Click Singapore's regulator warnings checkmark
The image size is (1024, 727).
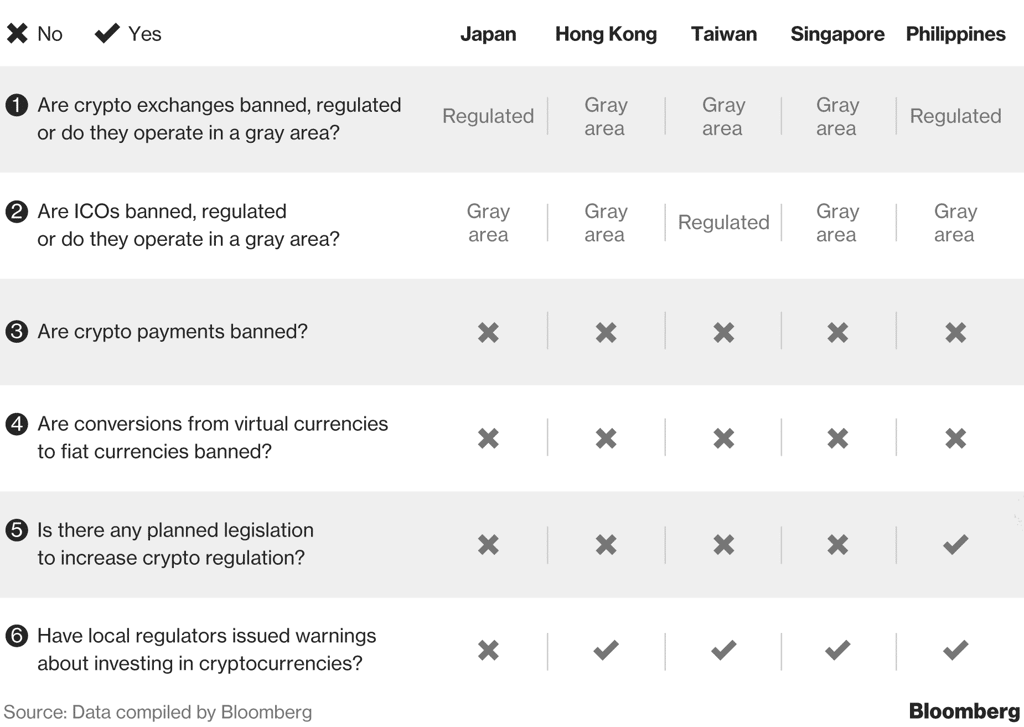point(838,650)
